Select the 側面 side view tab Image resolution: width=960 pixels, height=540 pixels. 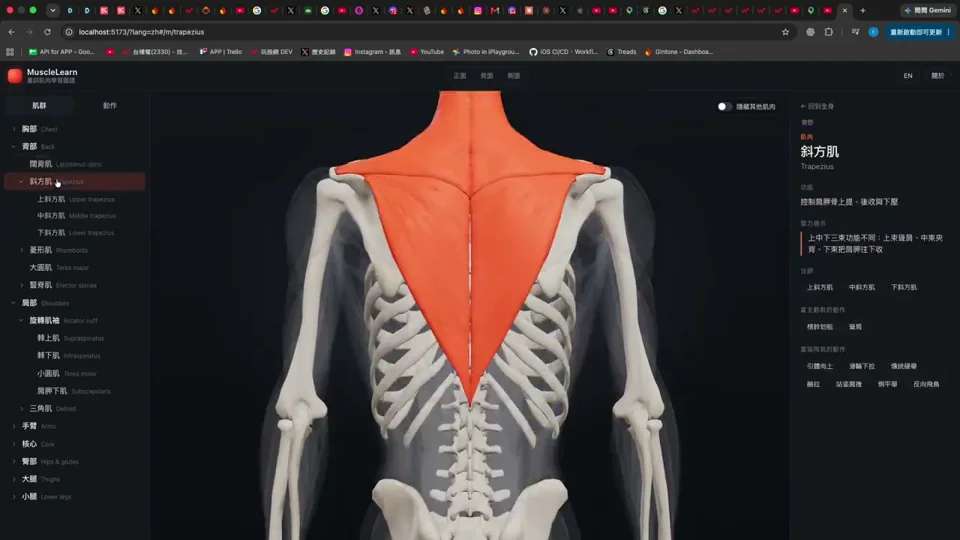(x=514, y=76)
